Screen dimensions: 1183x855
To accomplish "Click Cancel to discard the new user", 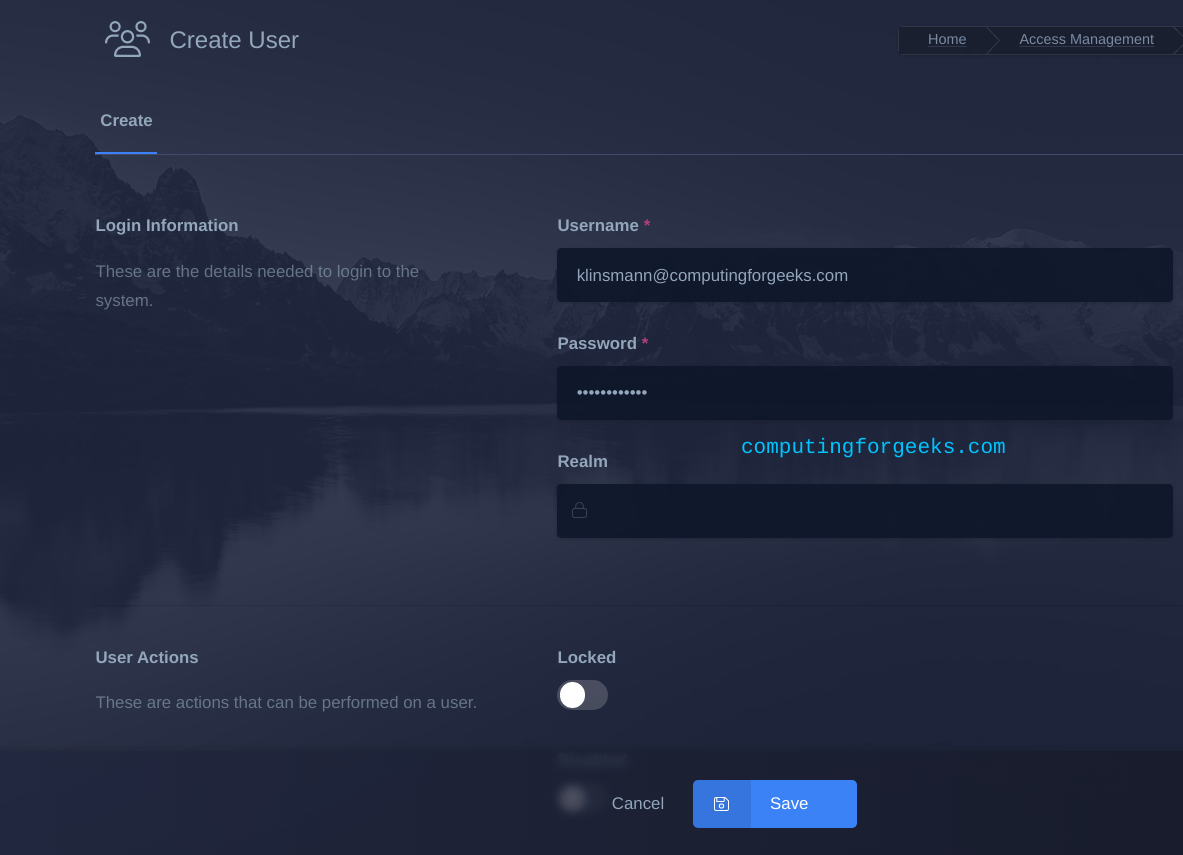I will [637, 803].
